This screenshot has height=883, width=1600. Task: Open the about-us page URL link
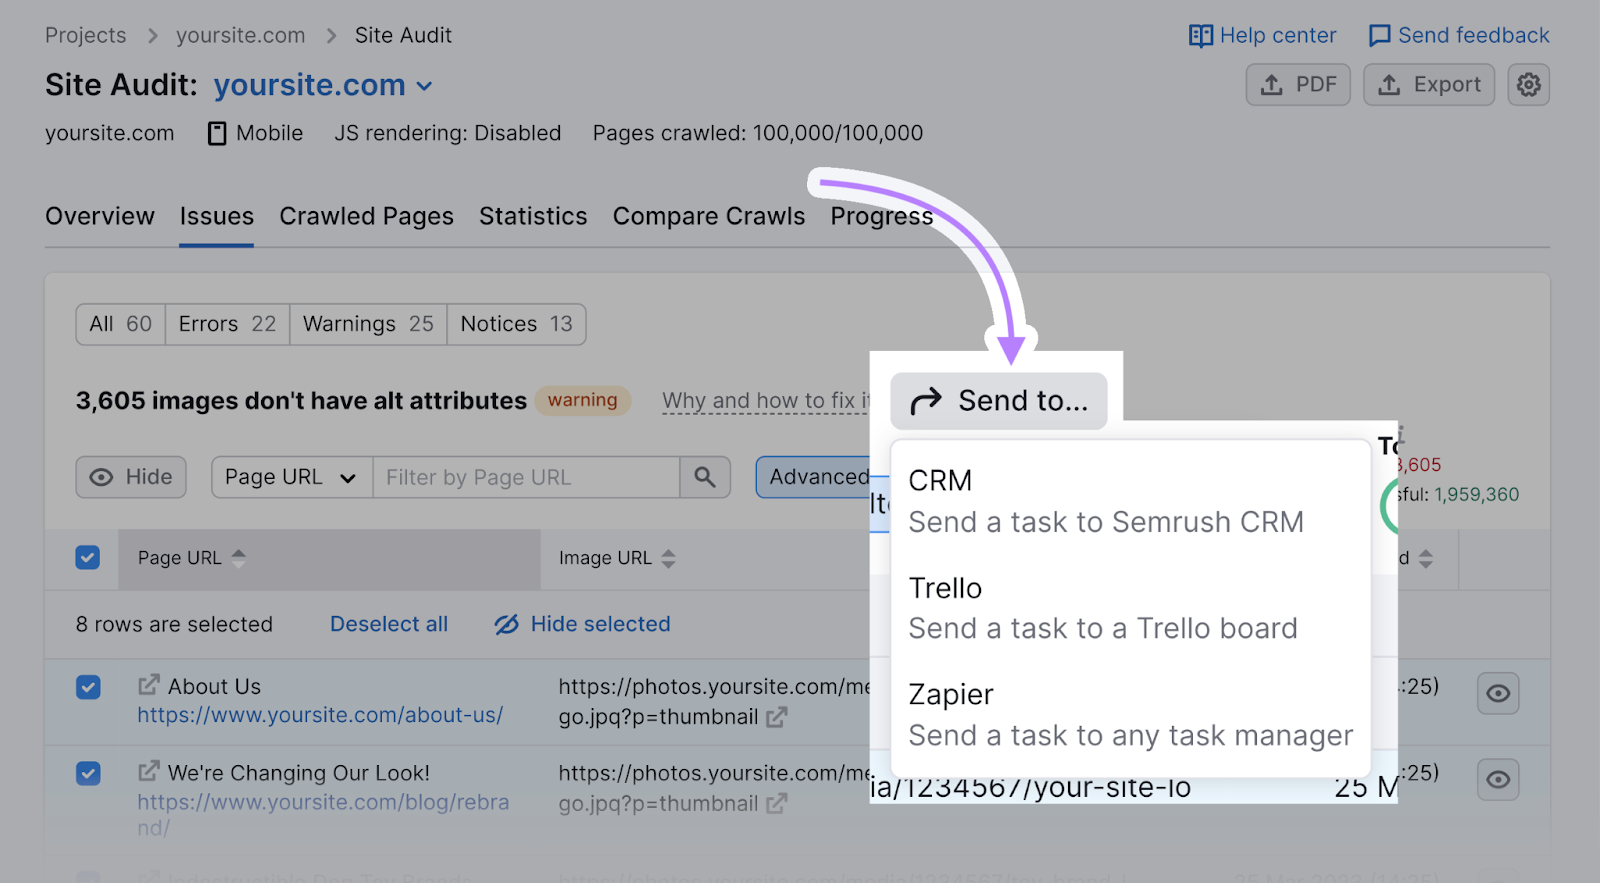[x=320, y=715]
